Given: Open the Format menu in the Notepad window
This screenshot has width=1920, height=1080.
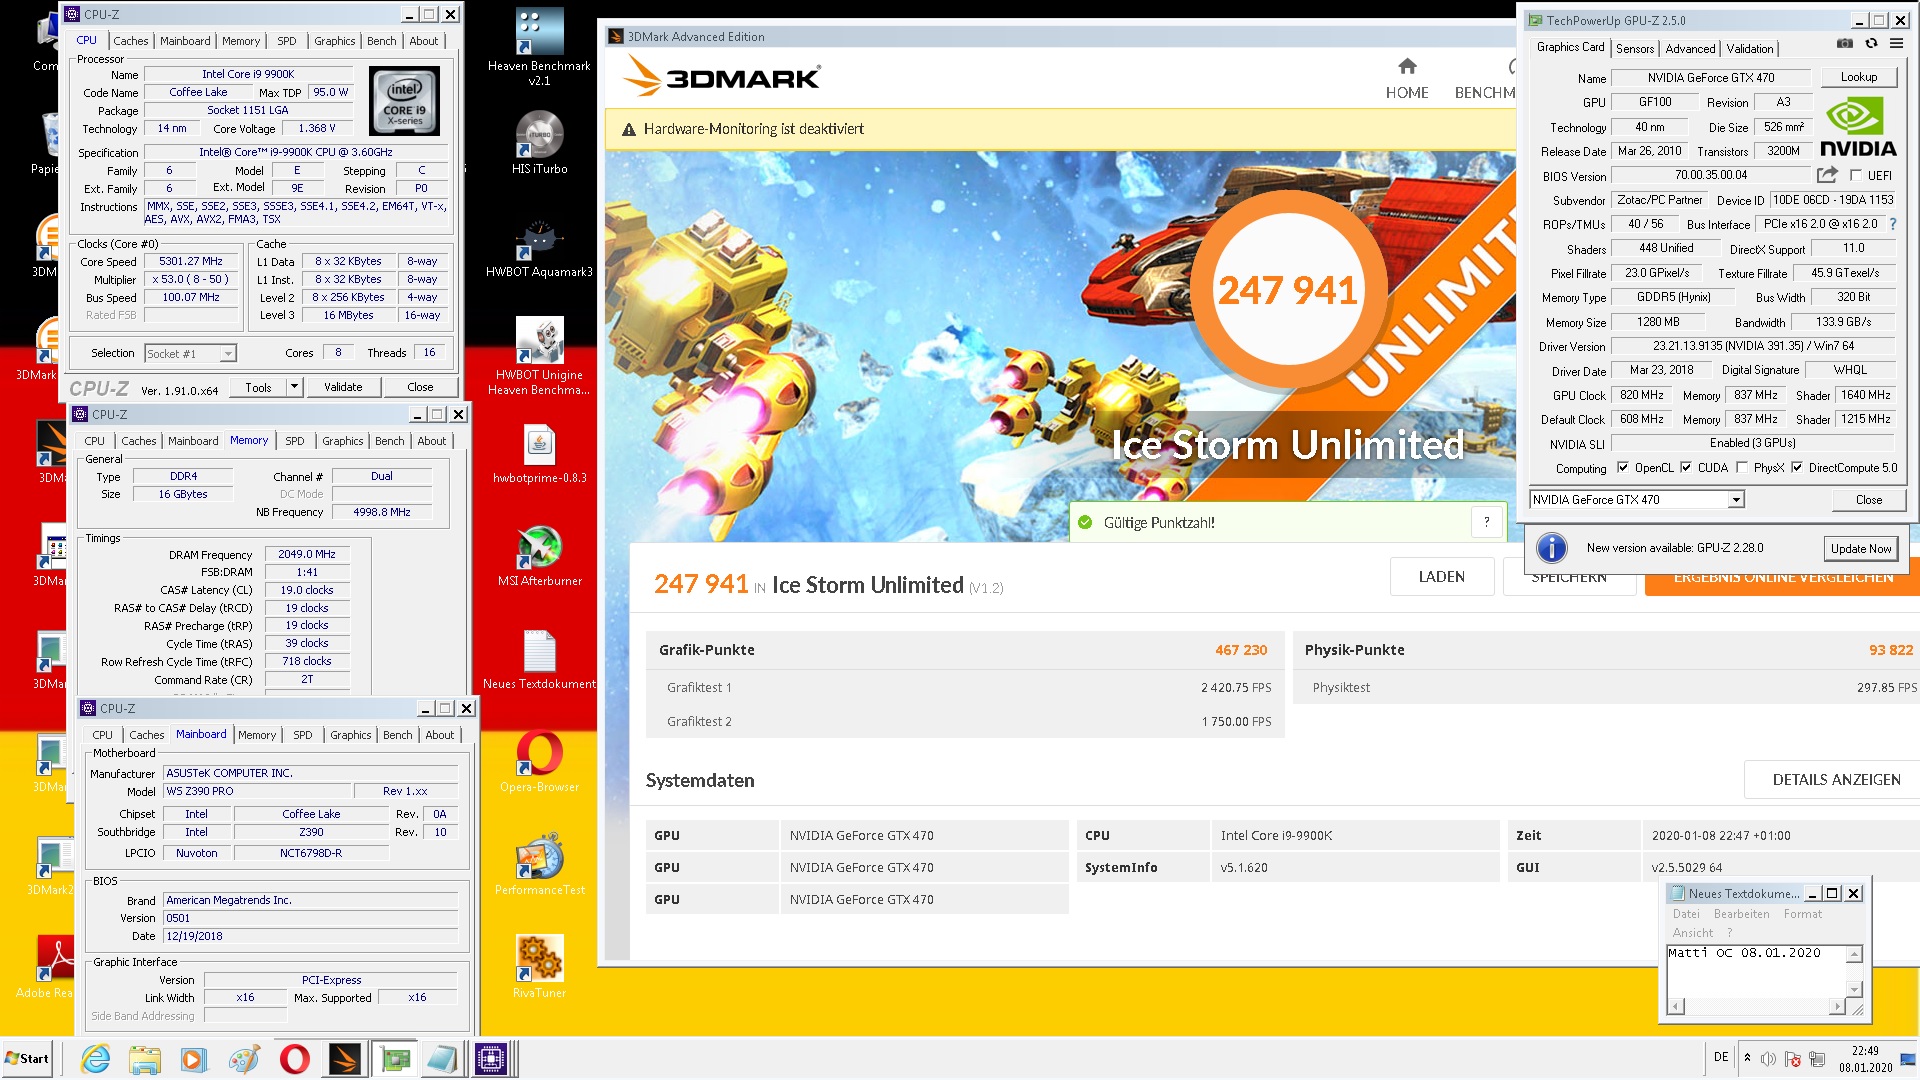Looking at the screenshot, I should pos(1803,914).
